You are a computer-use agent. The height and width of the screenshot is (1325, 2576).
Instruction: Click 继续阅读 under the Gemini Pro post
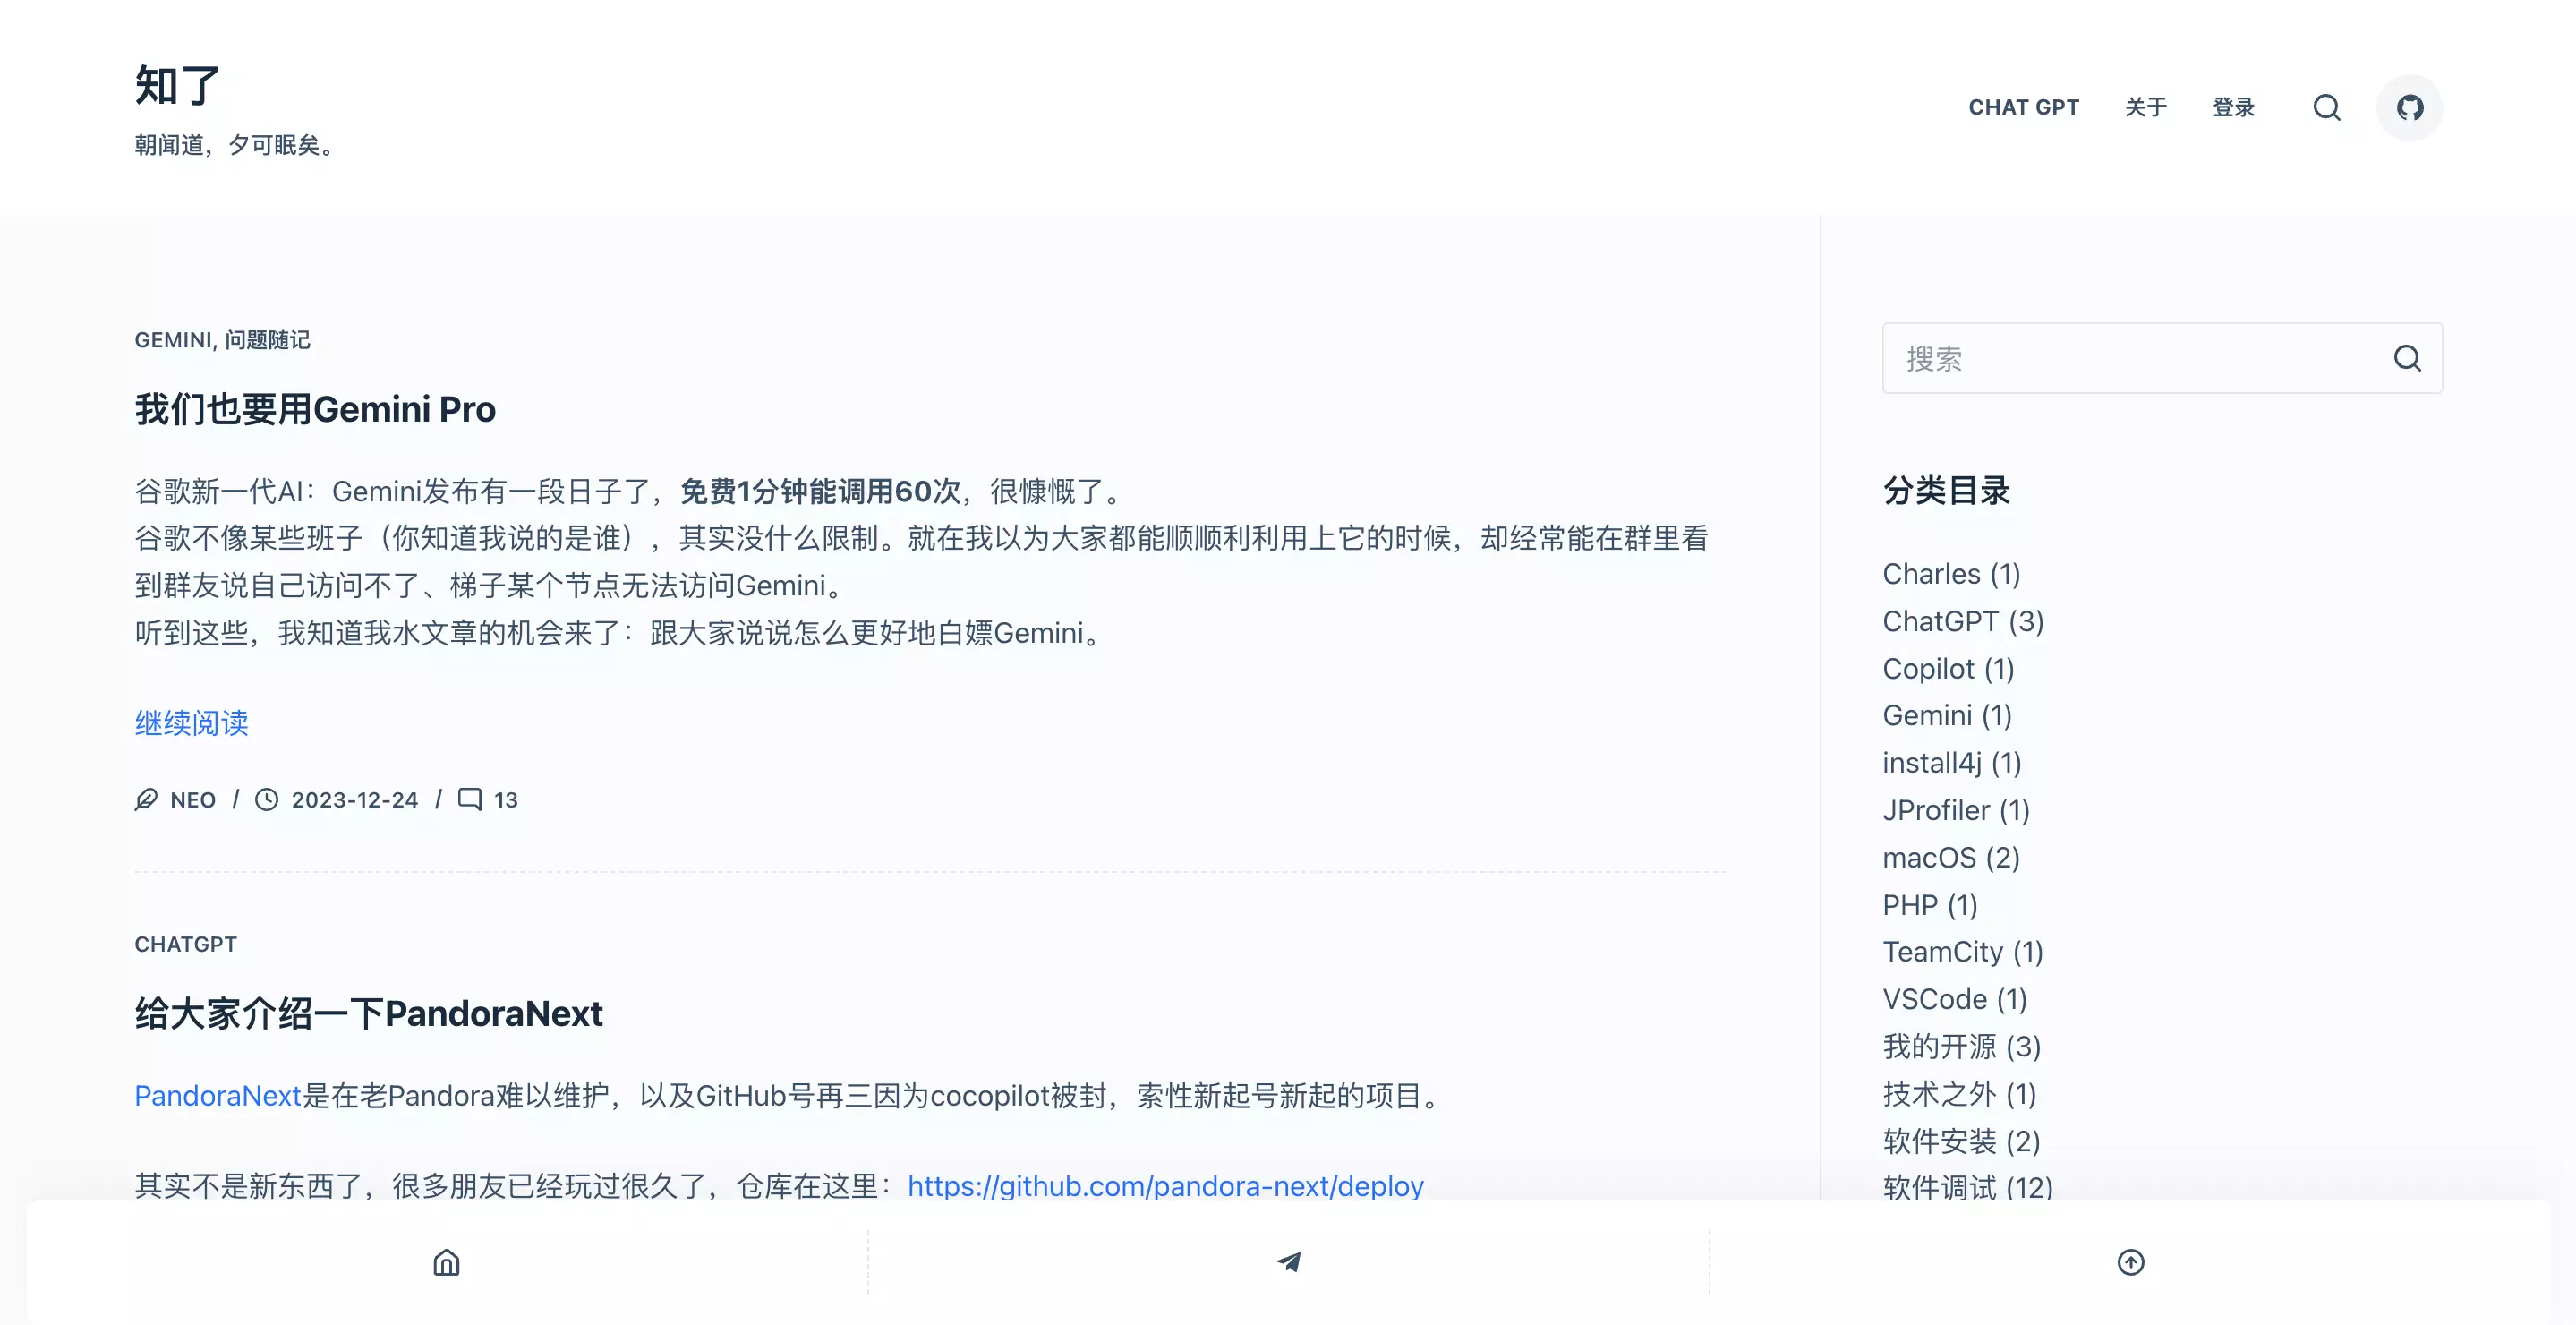point(191,723)
